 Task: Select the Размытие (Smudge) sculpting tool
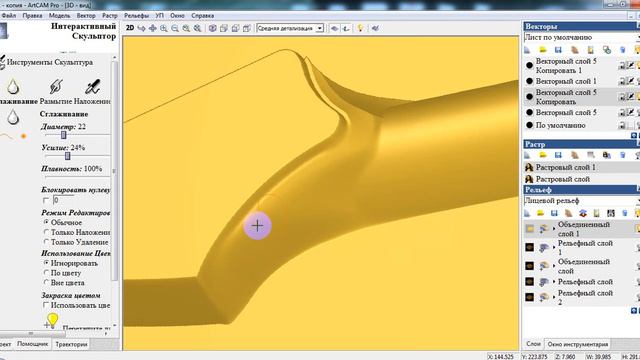pyautogui.click(x=56, y=86)
